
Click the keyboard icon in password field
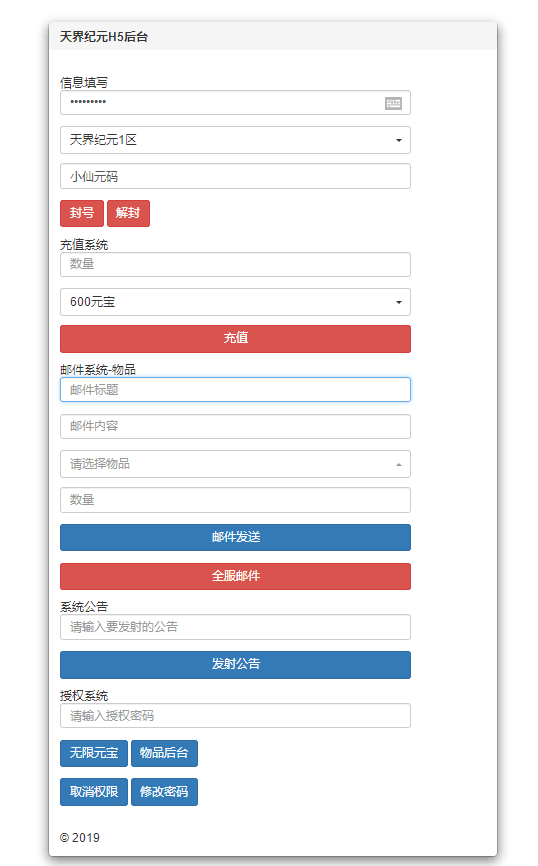pos(393,103)
